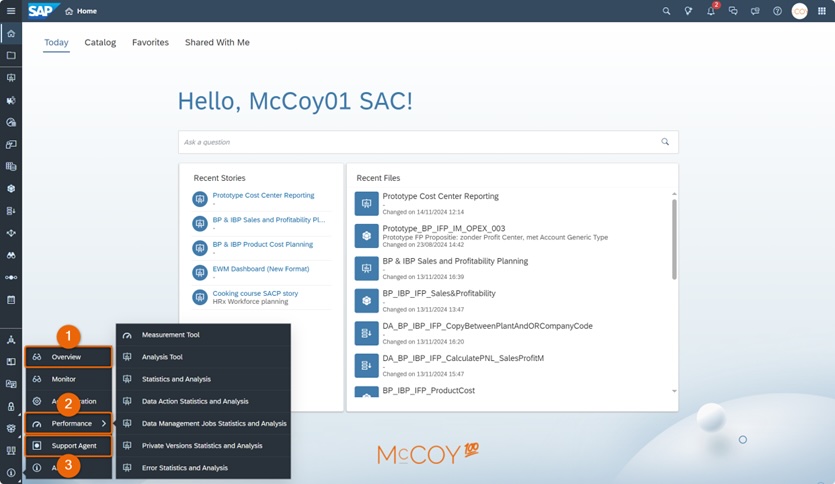
Task: Click the Measurement Tool gauge icon
Action: coord(127,335)
